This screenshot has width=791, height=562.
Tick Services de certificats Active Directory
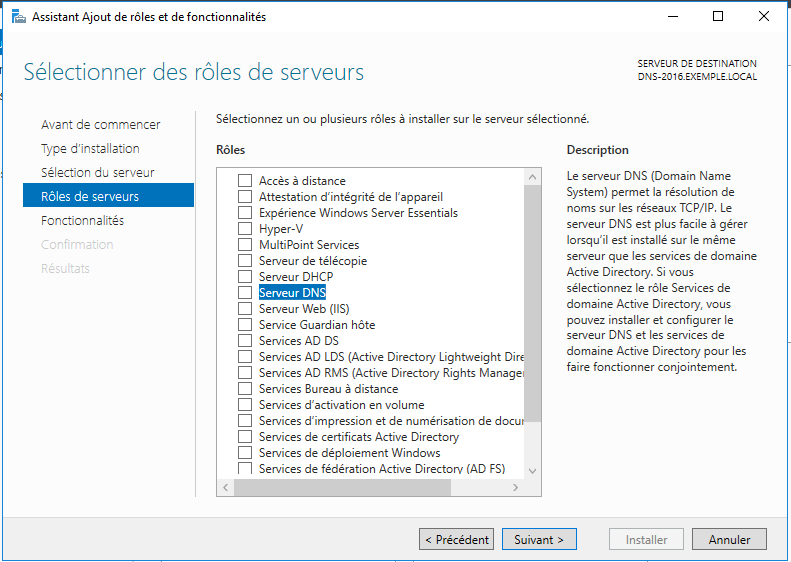tap(245, 437)
